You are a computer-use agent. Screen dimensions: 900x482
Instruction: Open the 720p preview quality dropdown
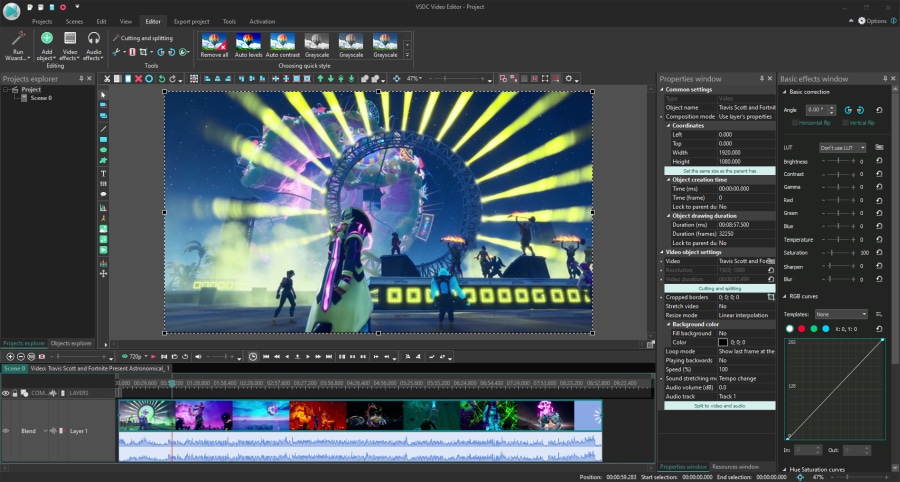(135, 356)
